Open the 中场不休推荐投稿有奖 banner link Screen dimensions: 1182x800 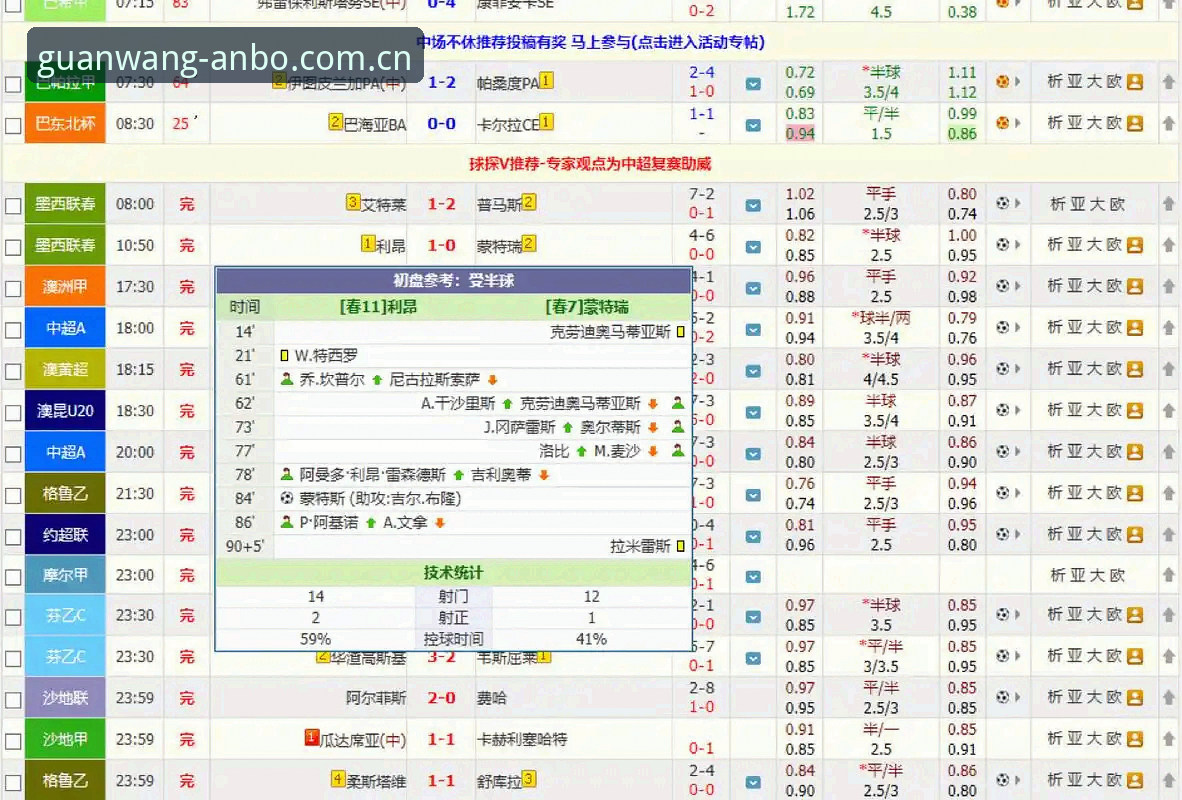(x=590, y=42)
